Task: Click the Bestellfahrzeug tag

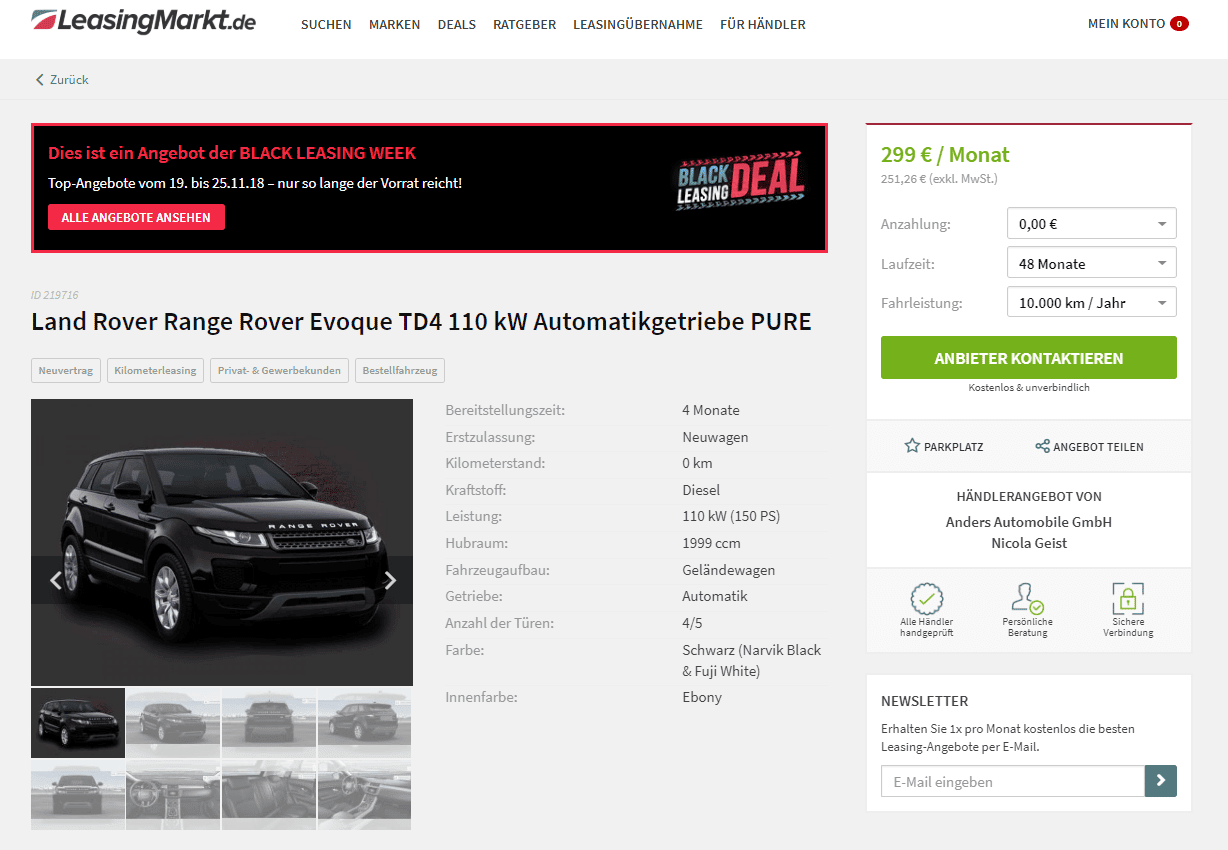Action: (x=400, y=371)
